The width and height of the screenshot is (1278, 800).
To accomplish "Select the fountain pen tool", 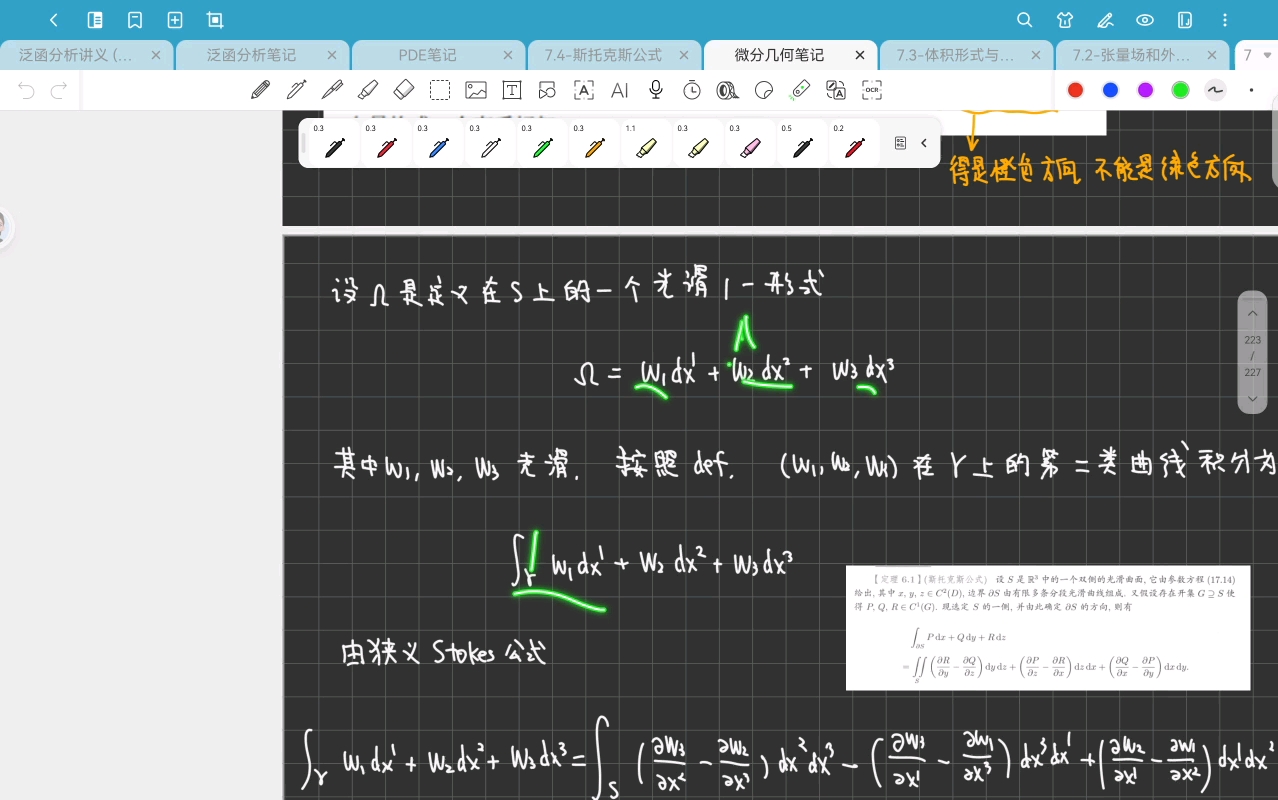I will tap(296, 90).
